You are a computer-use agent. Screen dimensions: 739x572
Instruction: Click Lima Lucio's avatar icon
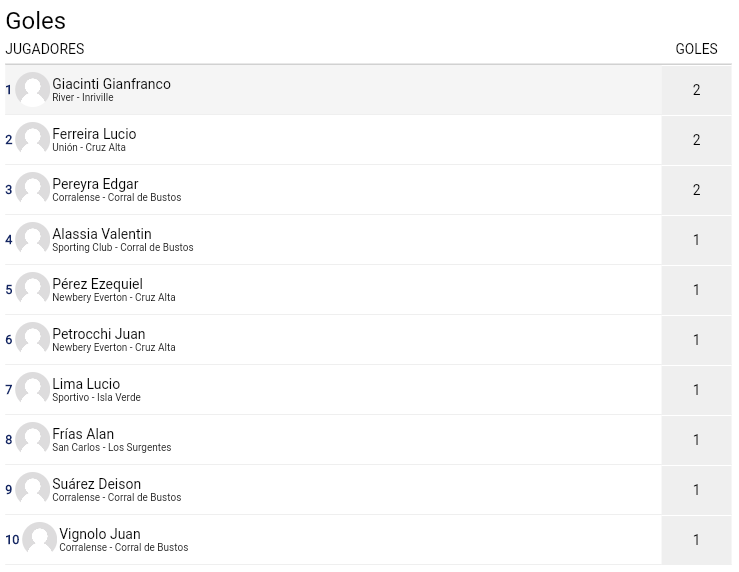pyautogui.click(x=33, y=389)
